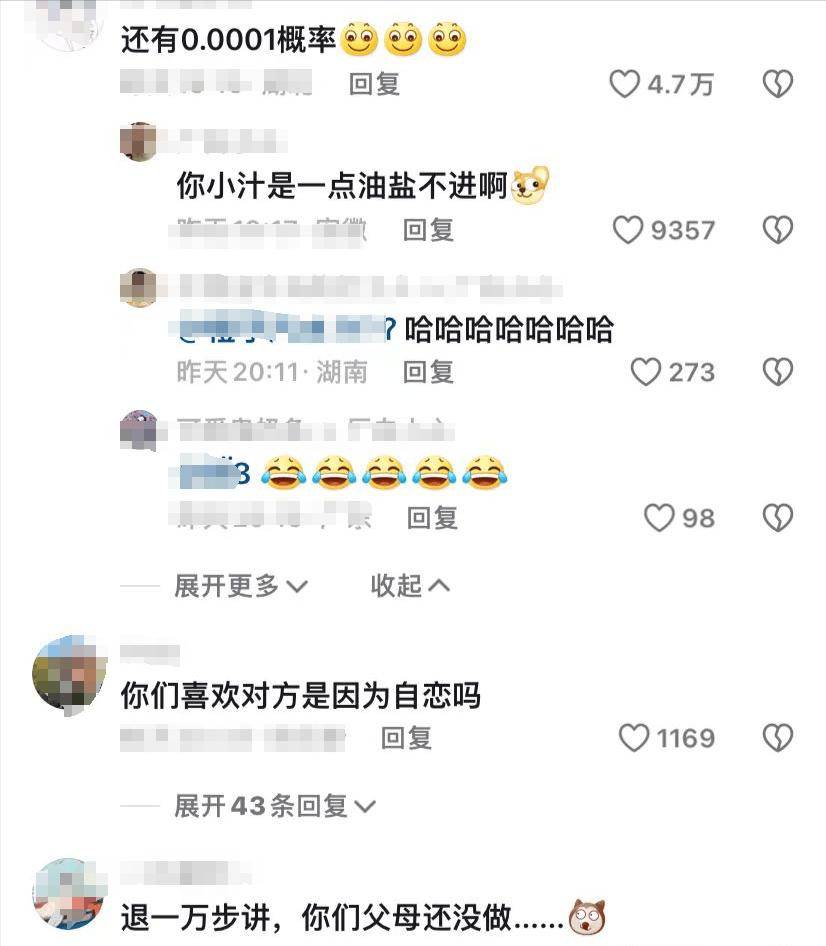Open the blue @mention before 哈哈哈哈哈哈哈
The height and width of the screenshot is (946, 826).
[x=284, y=329]
